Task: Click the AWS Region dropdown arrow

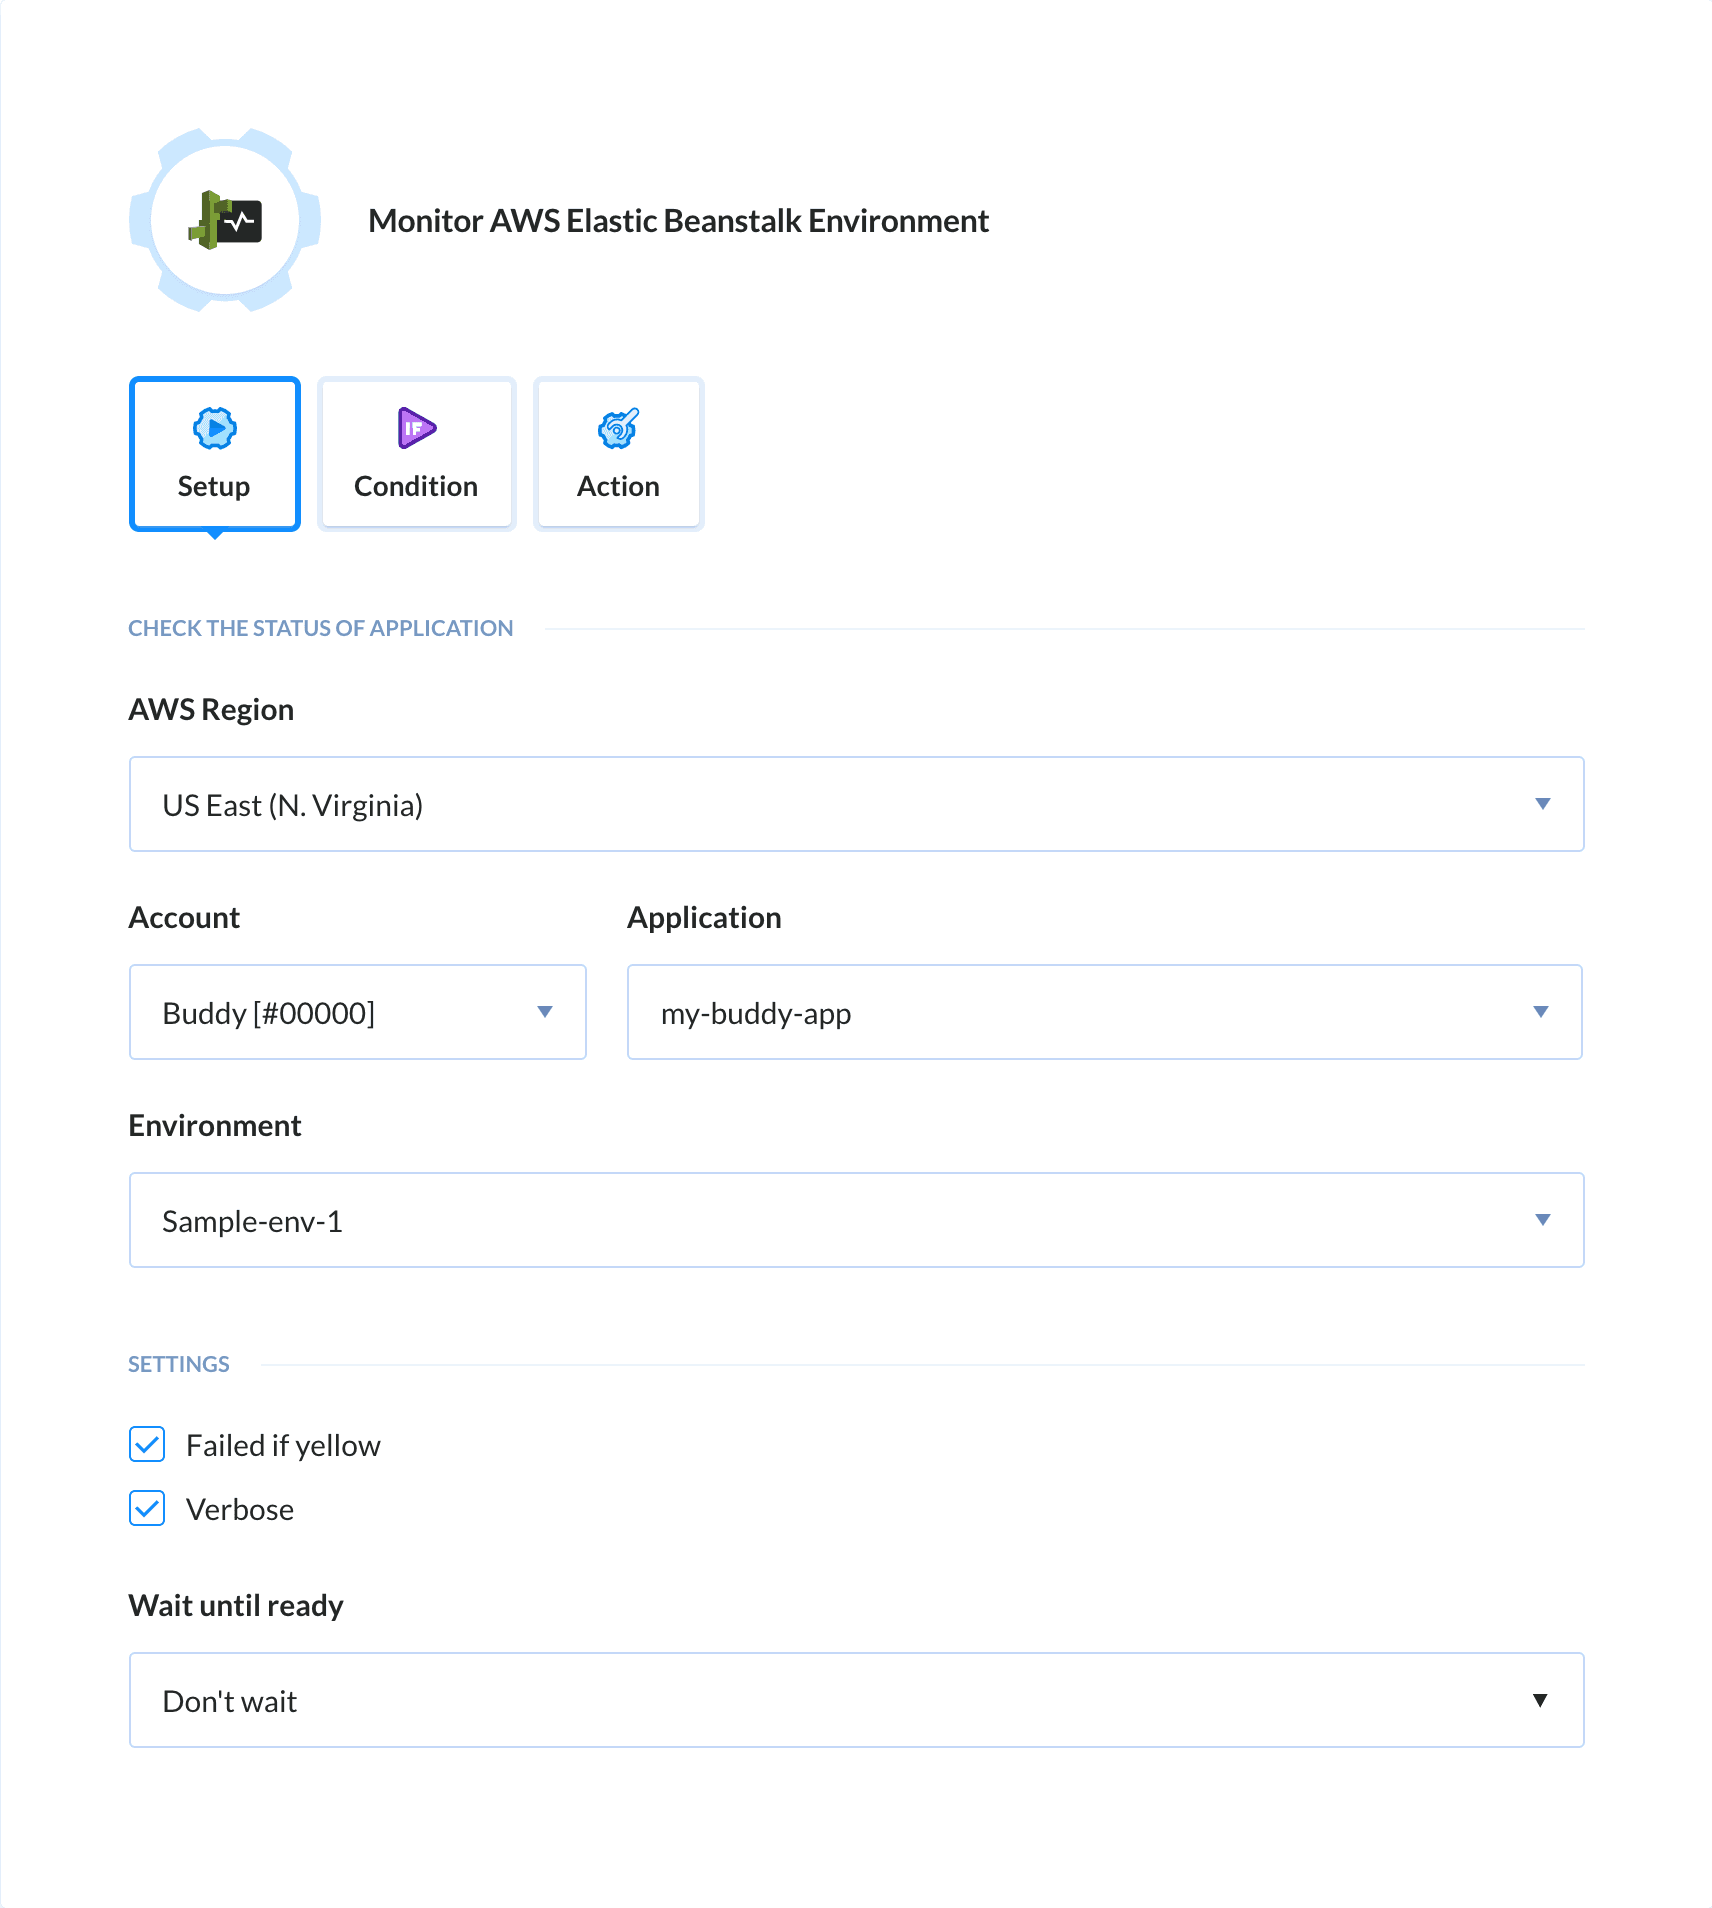Action: [x=1543, y=803]
